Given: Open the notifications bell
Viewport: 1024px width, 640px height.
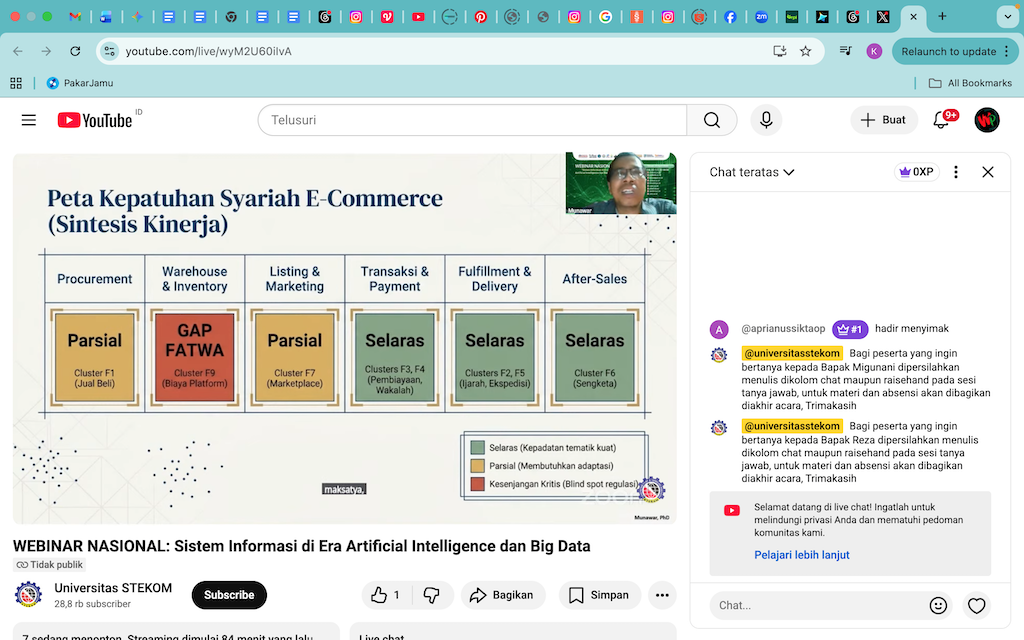Looking at the screenshot, I should (x=941, y=120).
